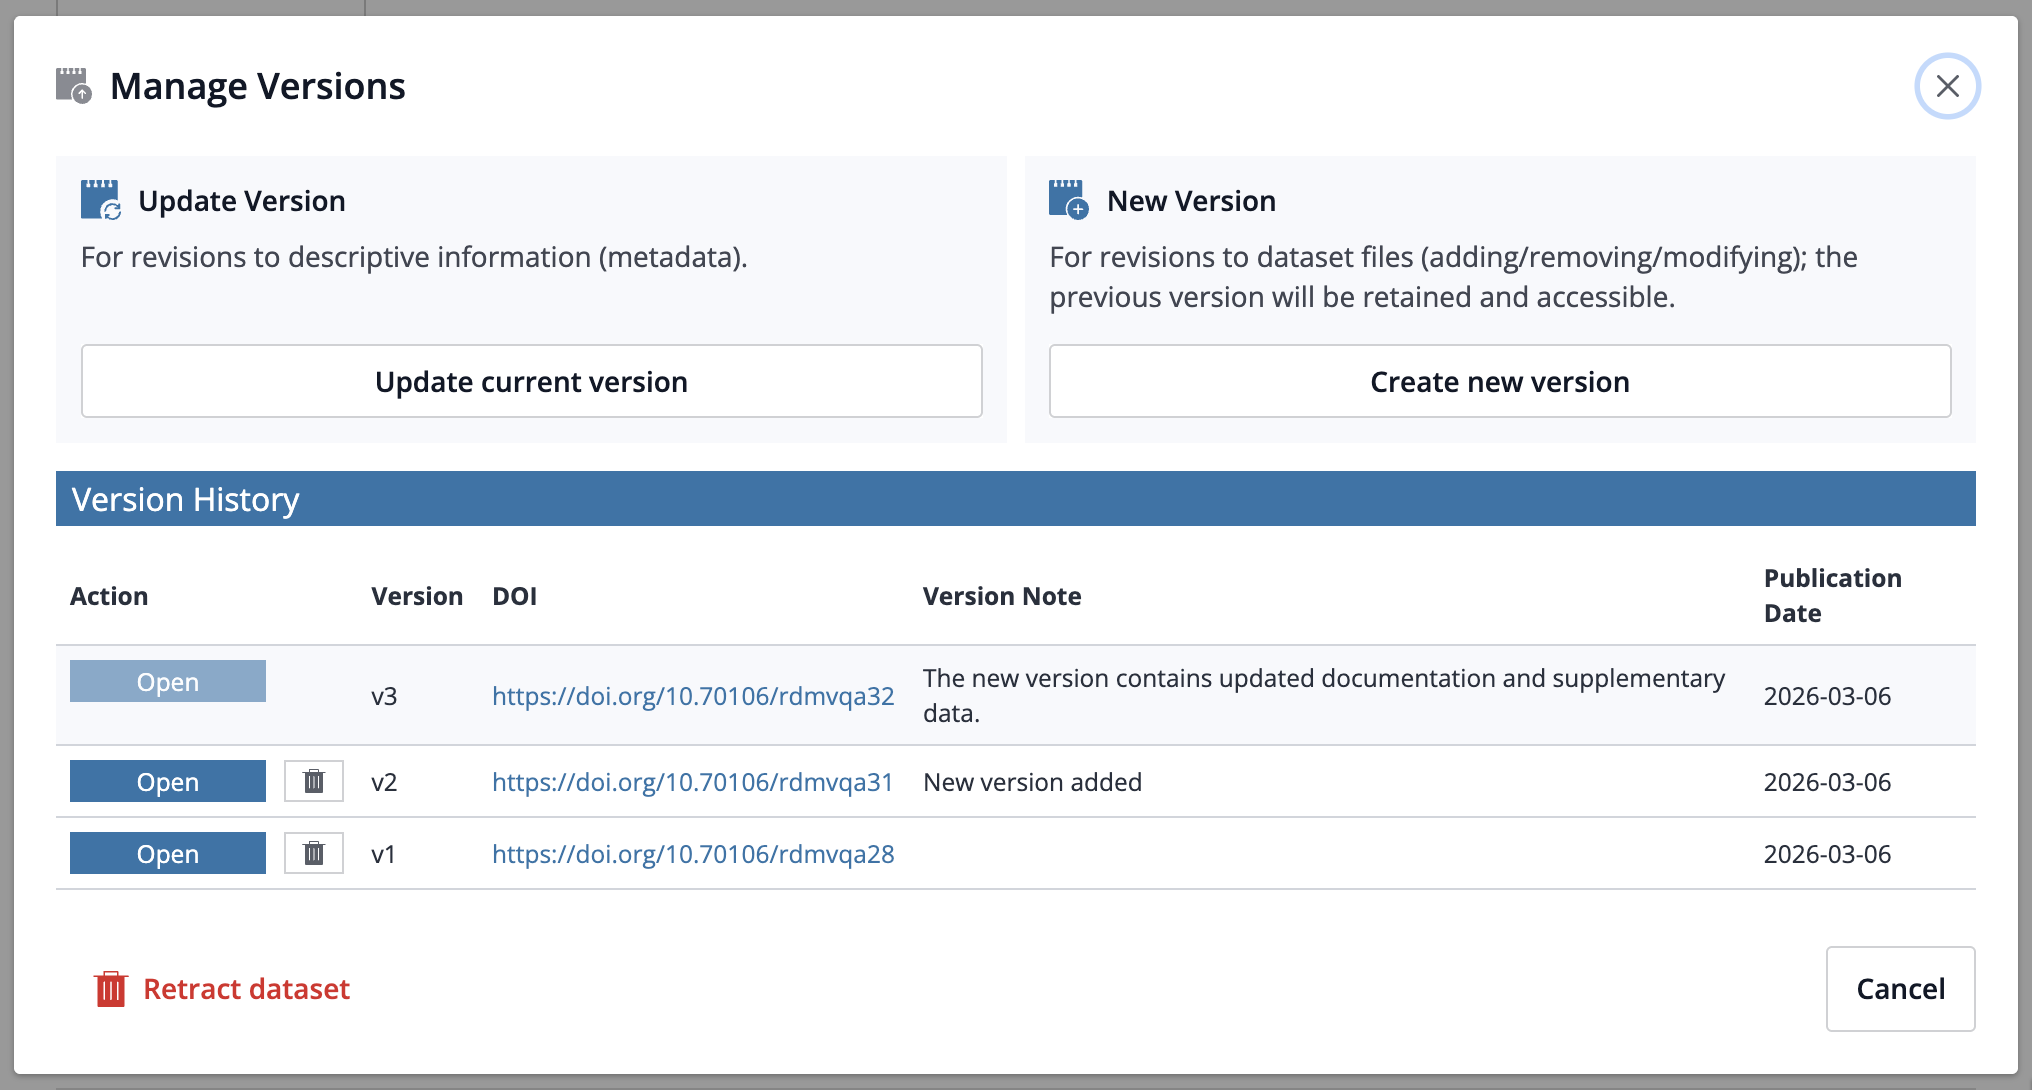
Task: Open version v2 of the dataset
Action: (x=168, y=781)
